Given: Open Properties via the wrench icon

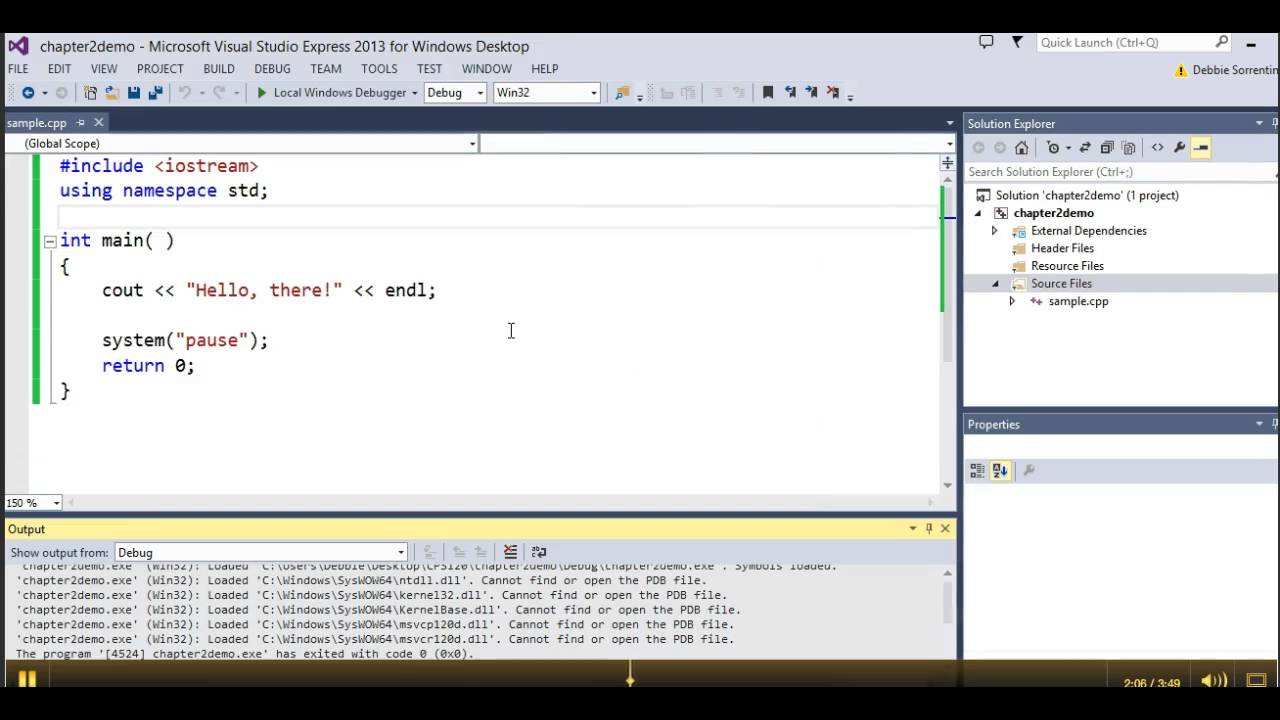Looking at the screenshot, I should click(x=1180, y=148).
